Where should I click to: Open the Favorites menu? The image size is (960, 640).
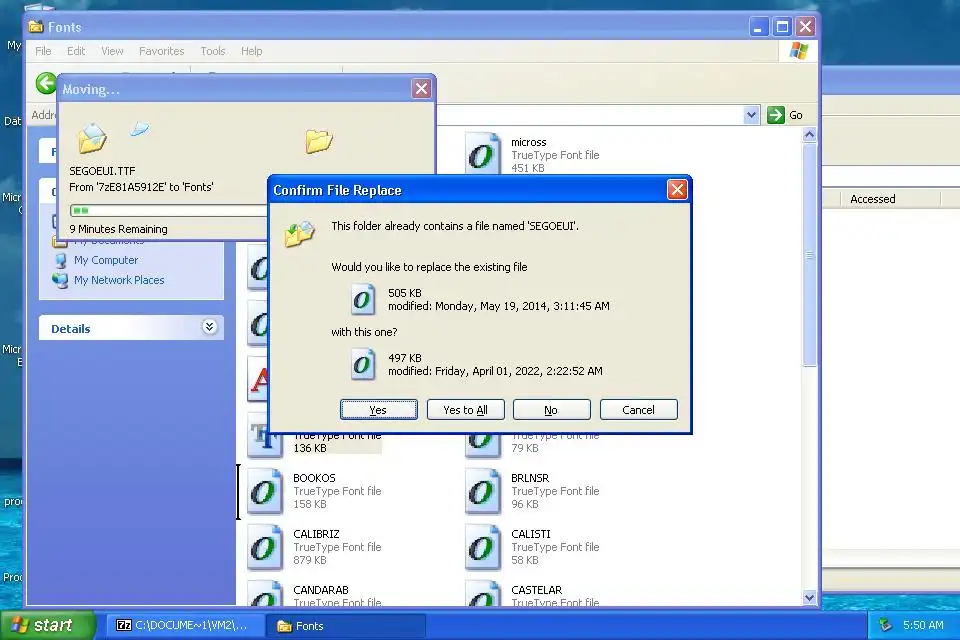pos(162,51)
